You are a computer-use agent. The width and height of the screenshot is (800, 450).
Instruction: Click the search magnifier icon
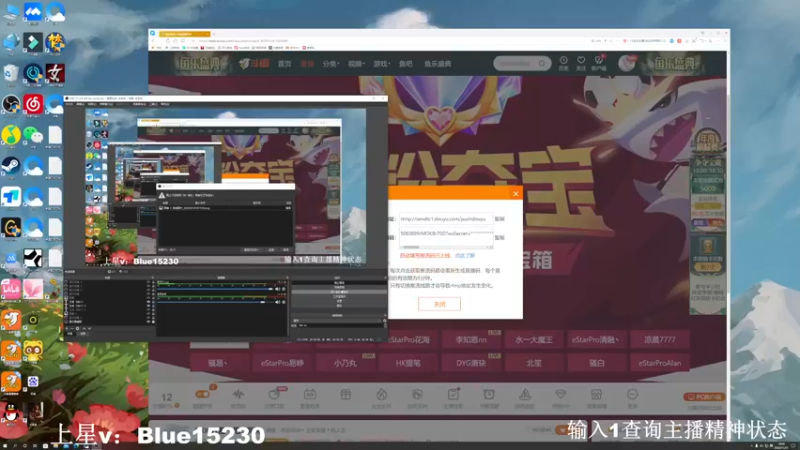pyautogui.click(x=542, y=64)
